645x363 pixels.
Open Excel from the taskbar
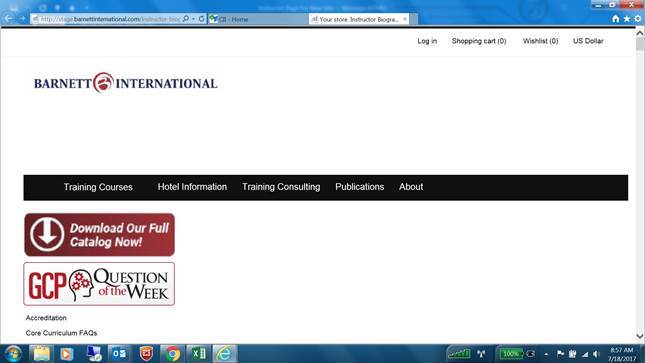click(199, 354)
